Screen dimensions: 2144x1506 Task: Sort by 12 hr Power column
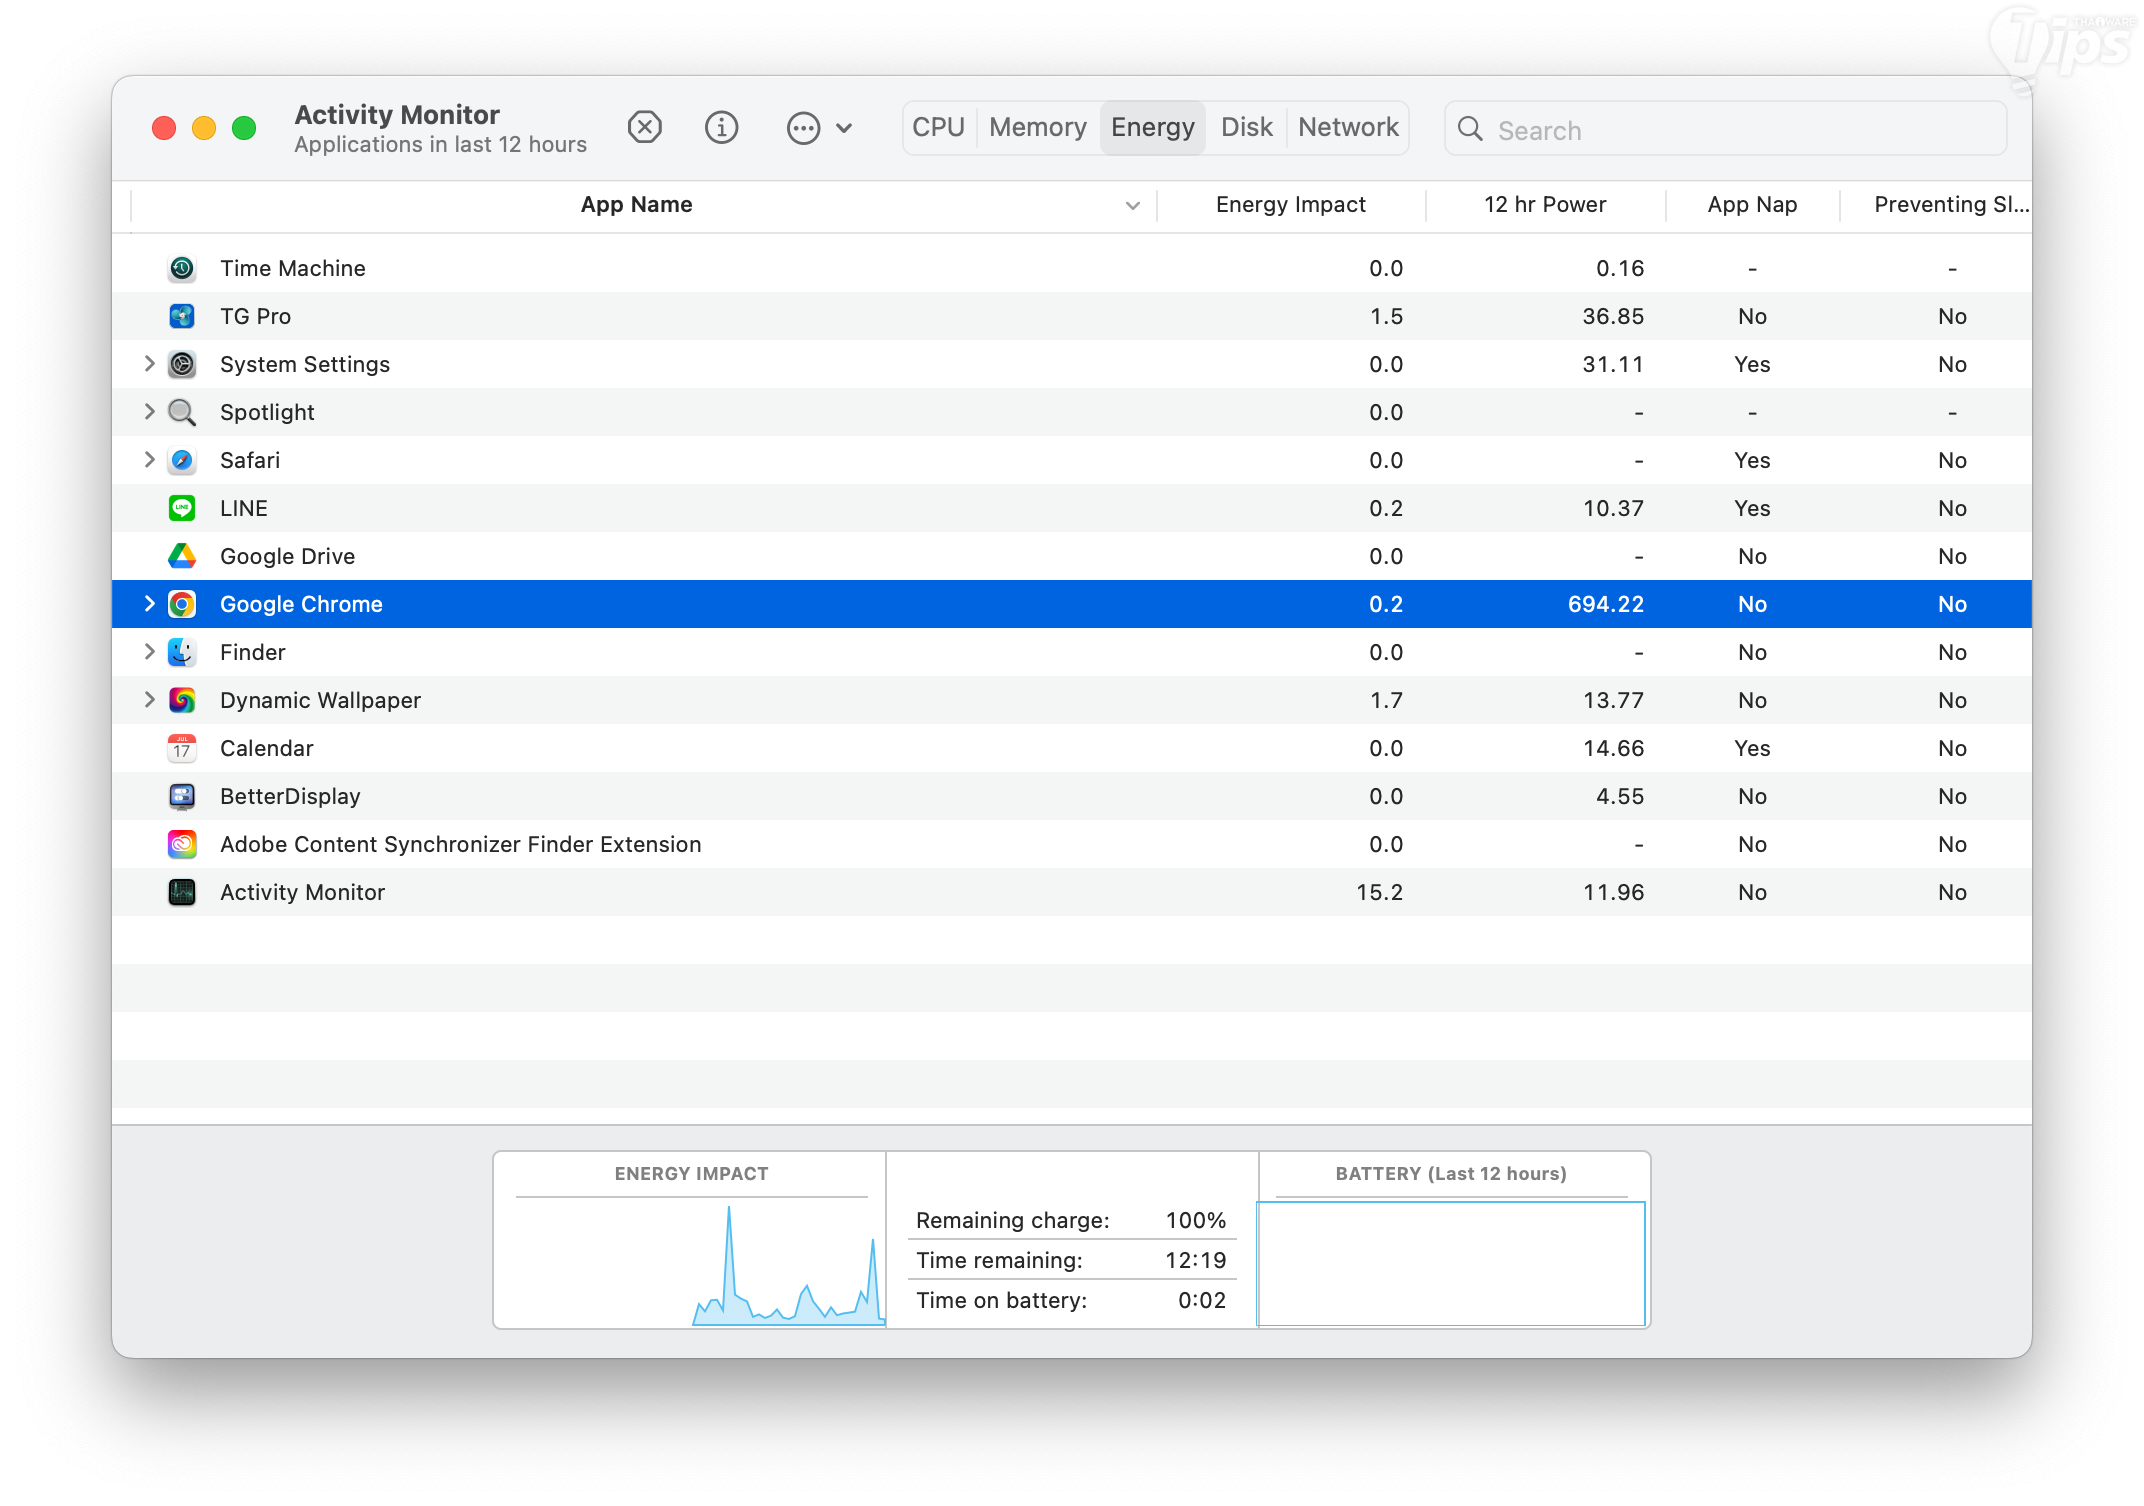pyautogui.click(x=1544, y=205)
